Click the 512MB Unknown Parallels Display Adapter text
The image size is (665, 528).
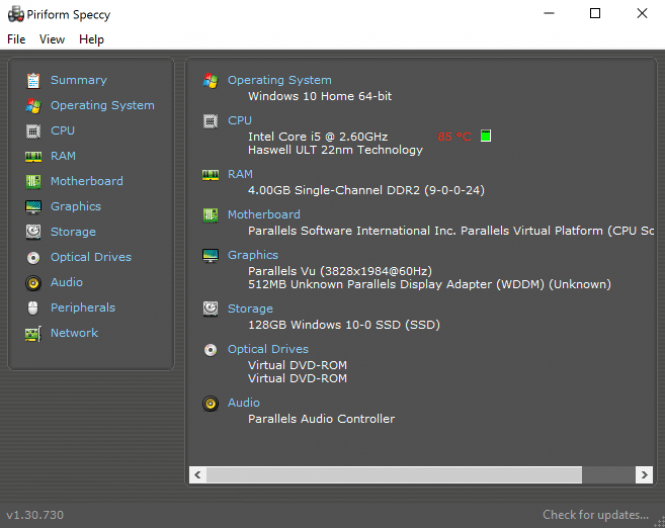click(x=430, y=284)
